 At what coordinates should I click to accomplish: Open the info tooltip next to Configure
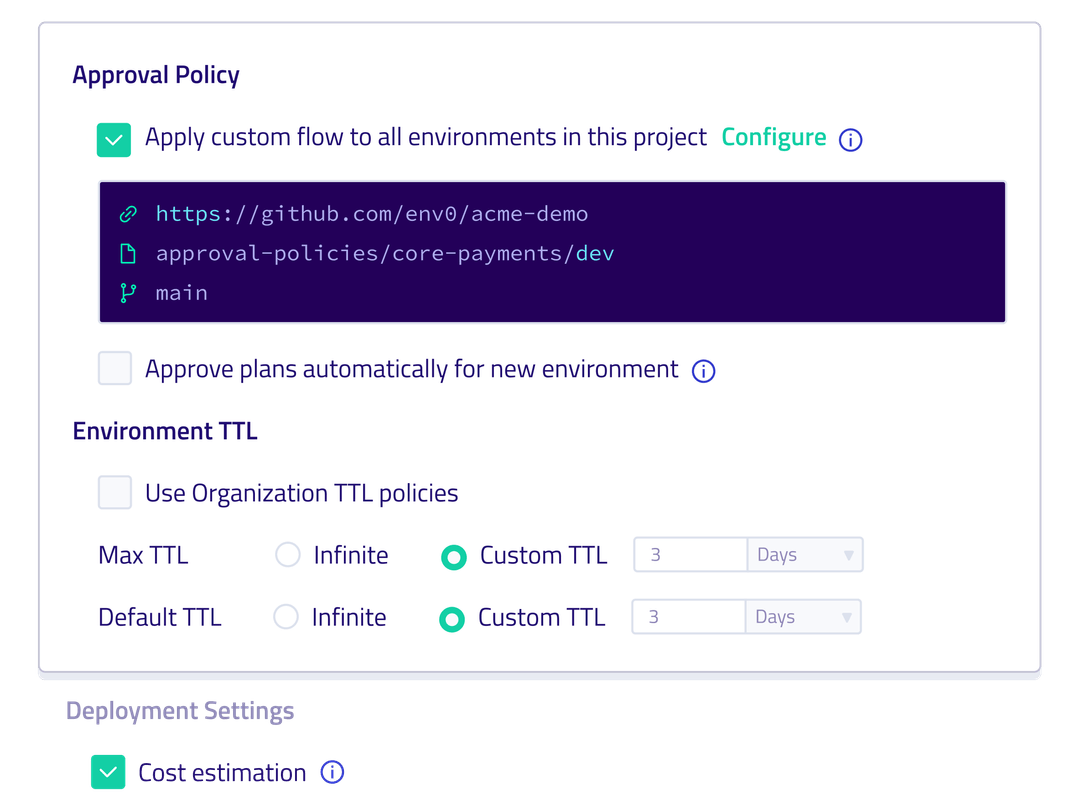click(x=850, y=140)
